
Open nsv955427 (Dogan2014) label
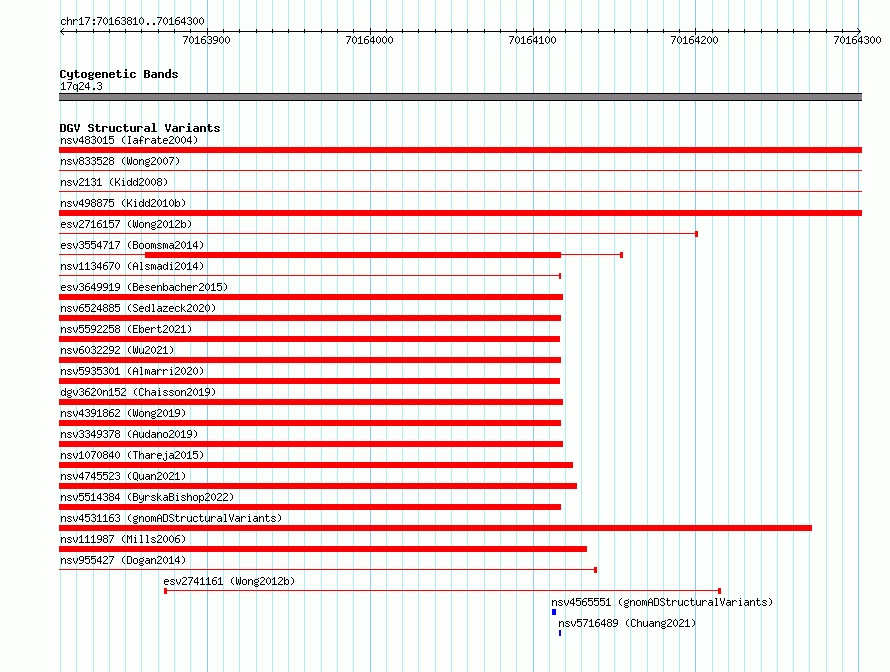pos(123,560)
